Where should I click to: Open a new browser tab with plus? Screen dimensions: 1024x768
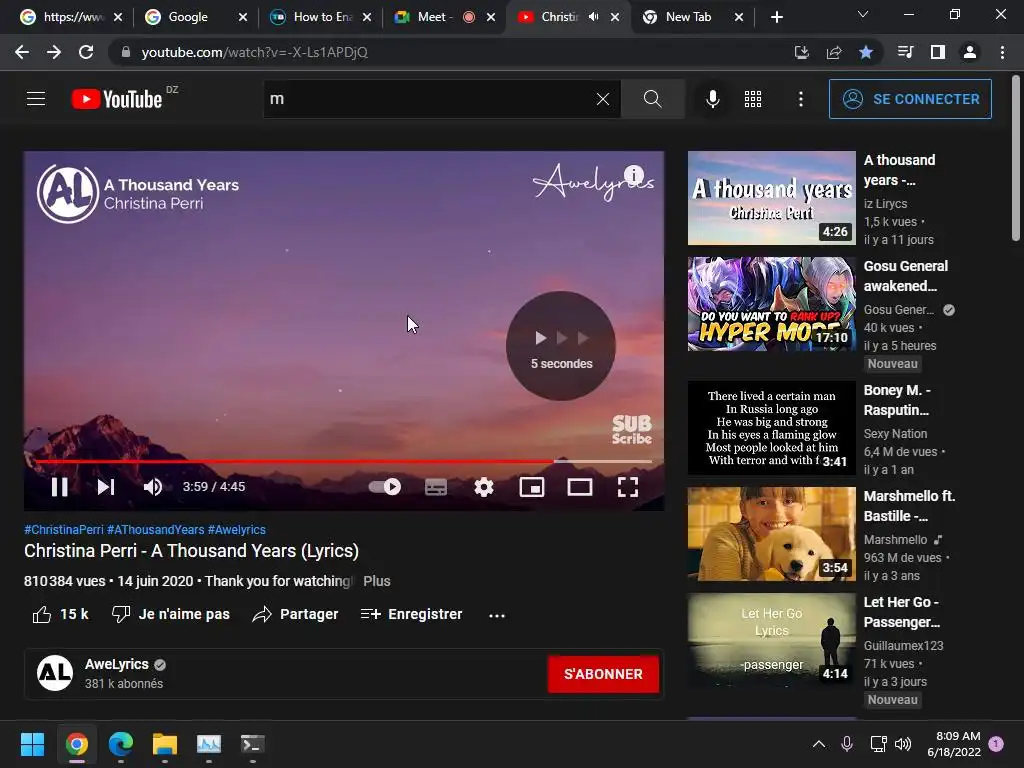(776, 17)
